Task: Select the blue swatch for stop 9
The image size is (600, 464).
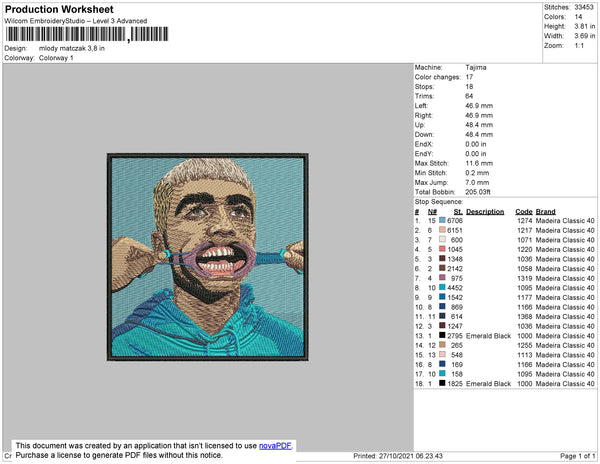Action: [442, 297]
